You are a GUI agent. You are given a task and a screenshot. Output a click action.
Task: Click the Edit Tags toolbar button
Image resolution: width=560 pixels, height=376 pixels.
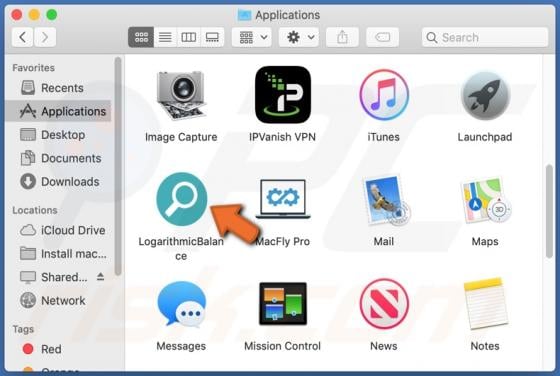382,37
